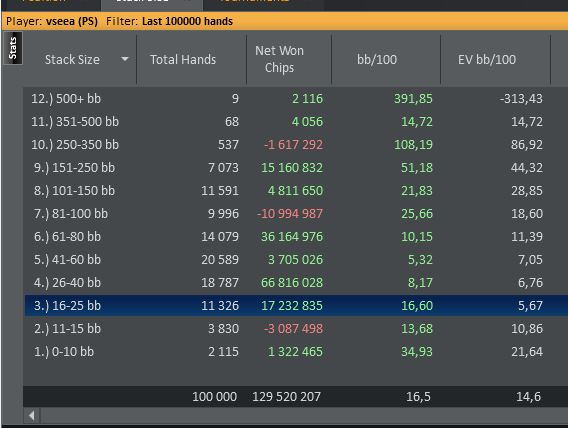Select the 12.) 500+ bb row

pyautogui.click(x=296, y=98)
